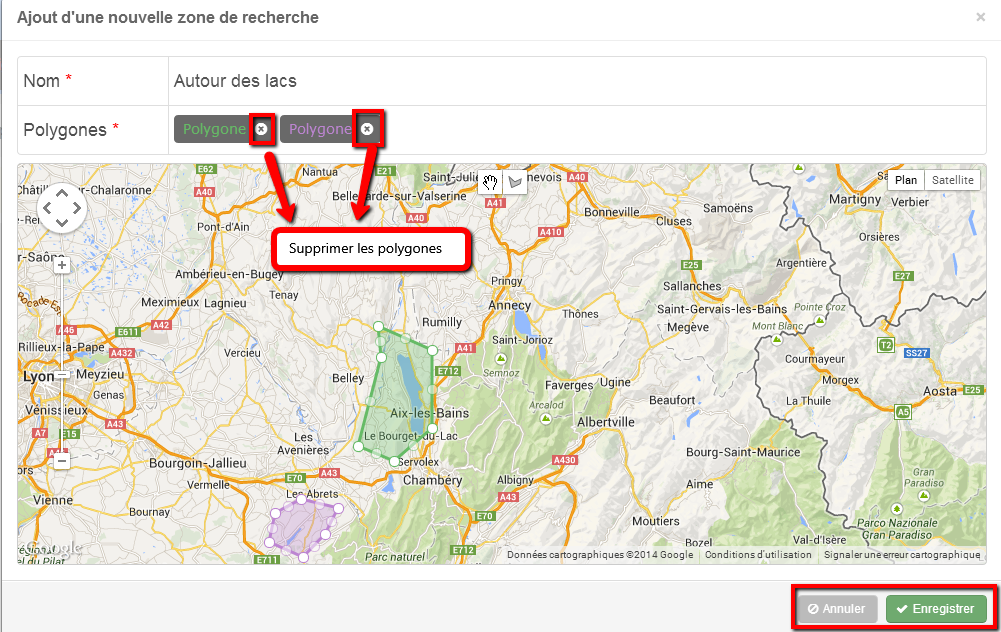Click the Courmayeur label on the map
This screenshot has height=632, width=1001.
(x=815, y=359)
